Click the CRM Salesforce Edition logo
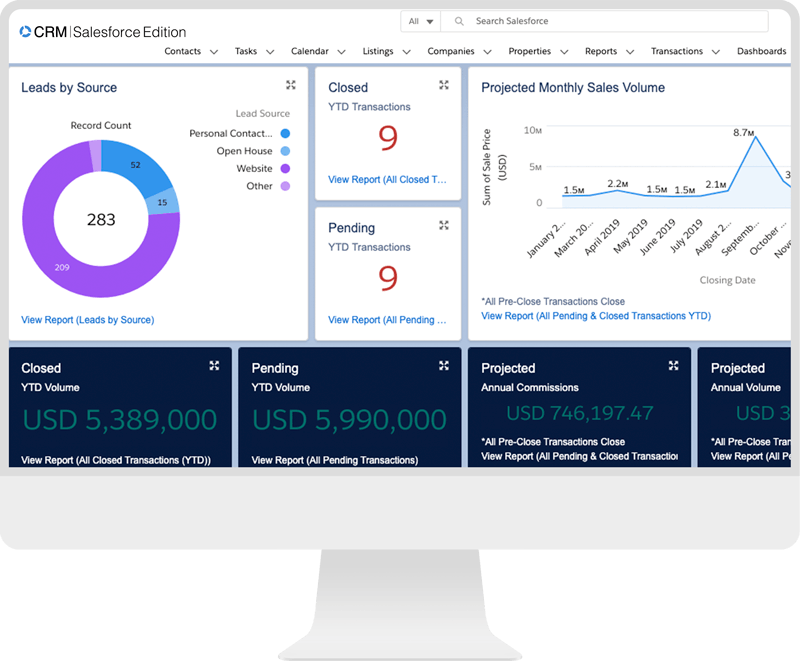Screen dimensions: 800x661 pyautogui.click(x=103, y=32)
